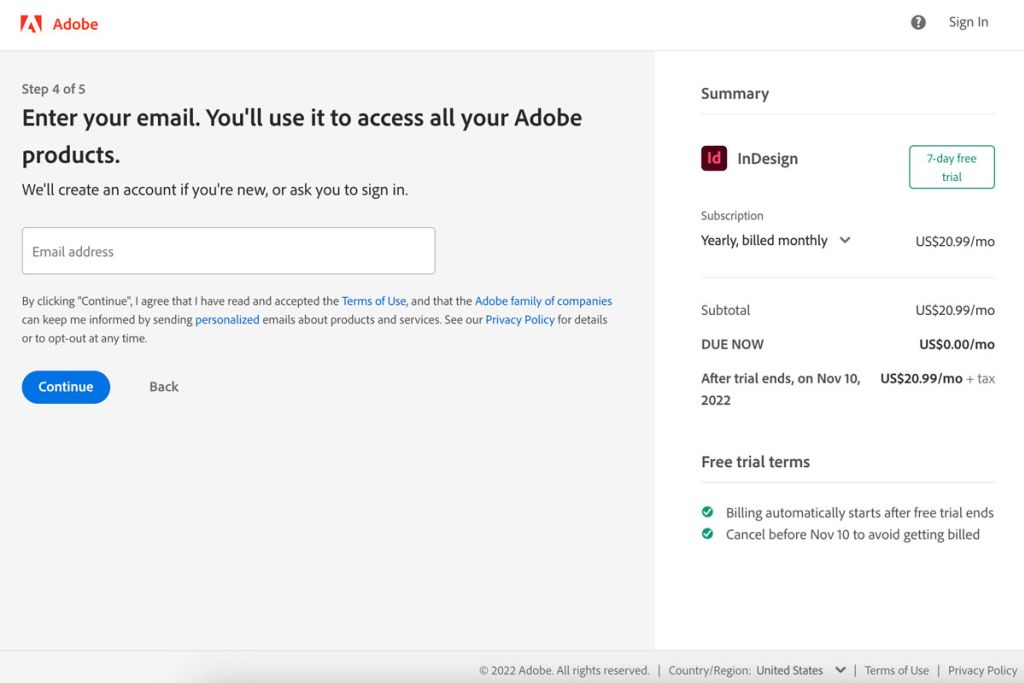Click the Adobe wordmark text
Viewport: 1024px width, 683px height.
75,24
